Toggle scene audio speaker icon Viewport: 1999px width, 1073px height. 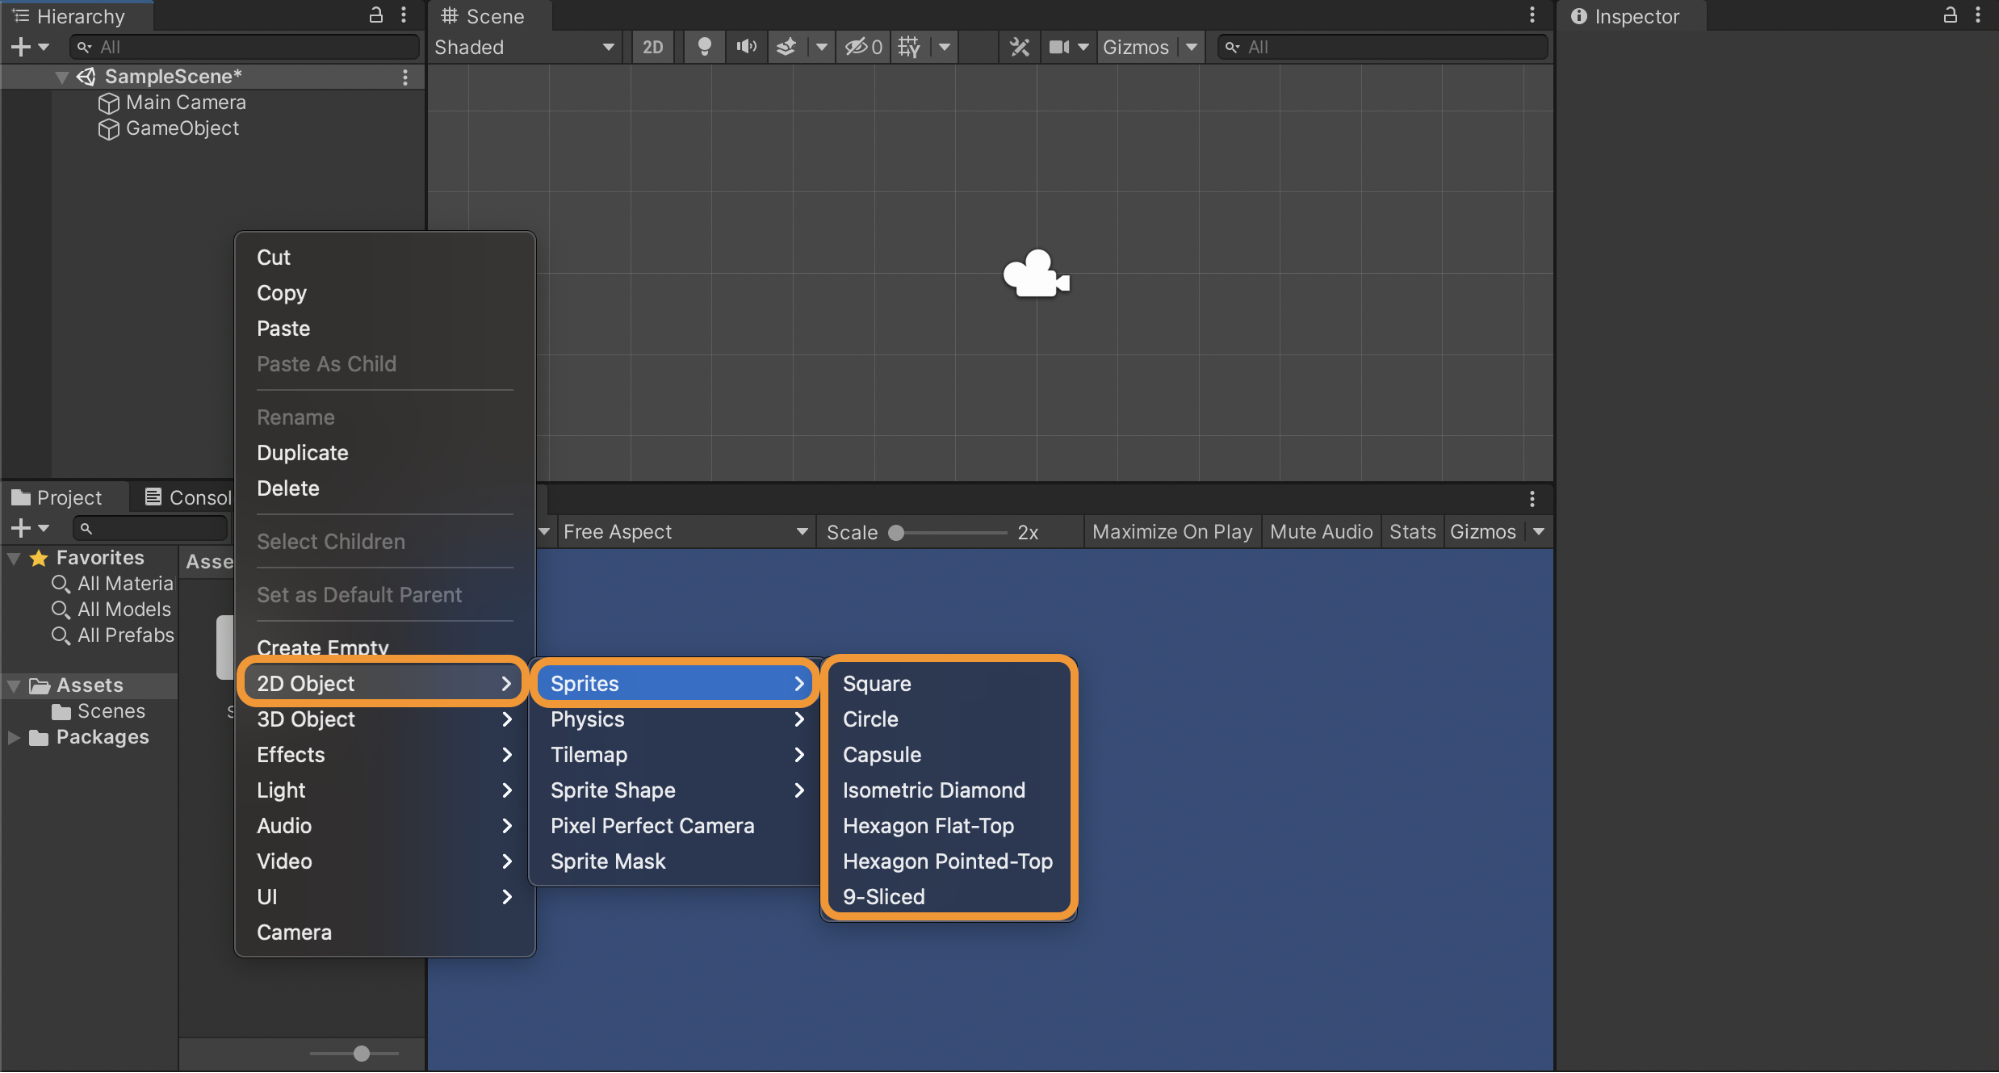pyautogui.click(x=746, y=47)
